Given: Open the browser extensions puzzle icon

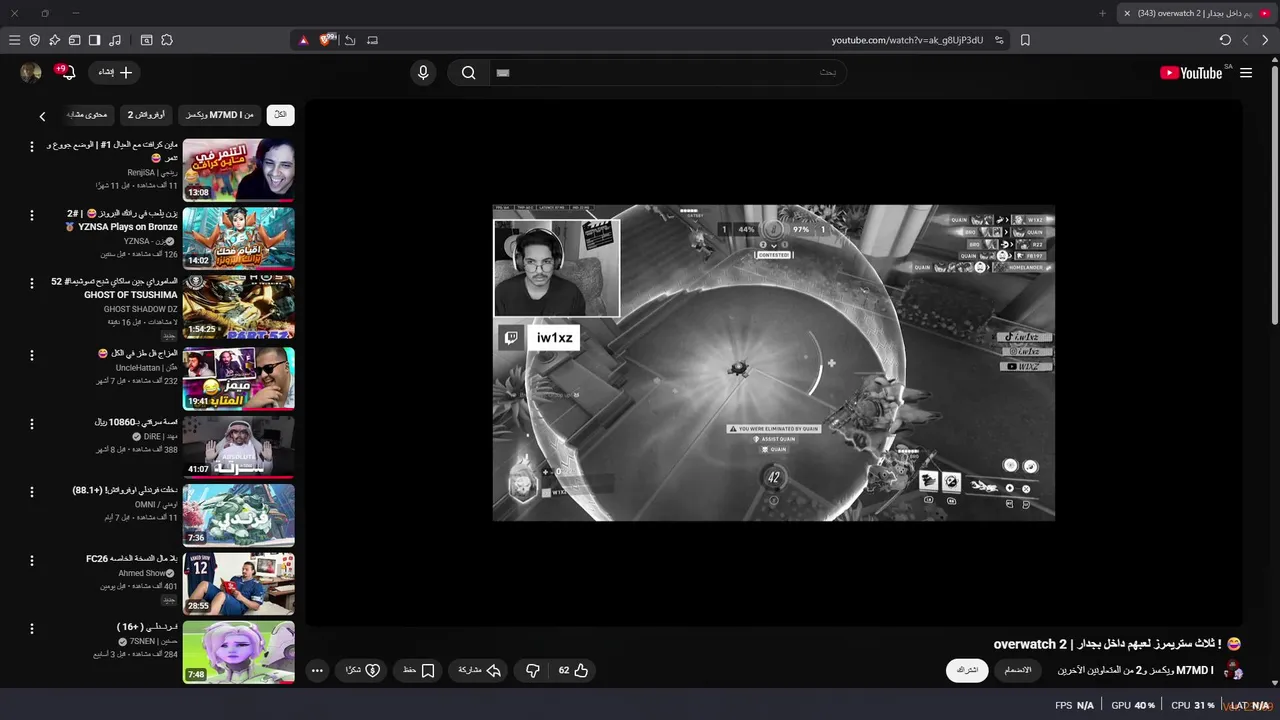Looking at the screenshot, I should [167, 40].
